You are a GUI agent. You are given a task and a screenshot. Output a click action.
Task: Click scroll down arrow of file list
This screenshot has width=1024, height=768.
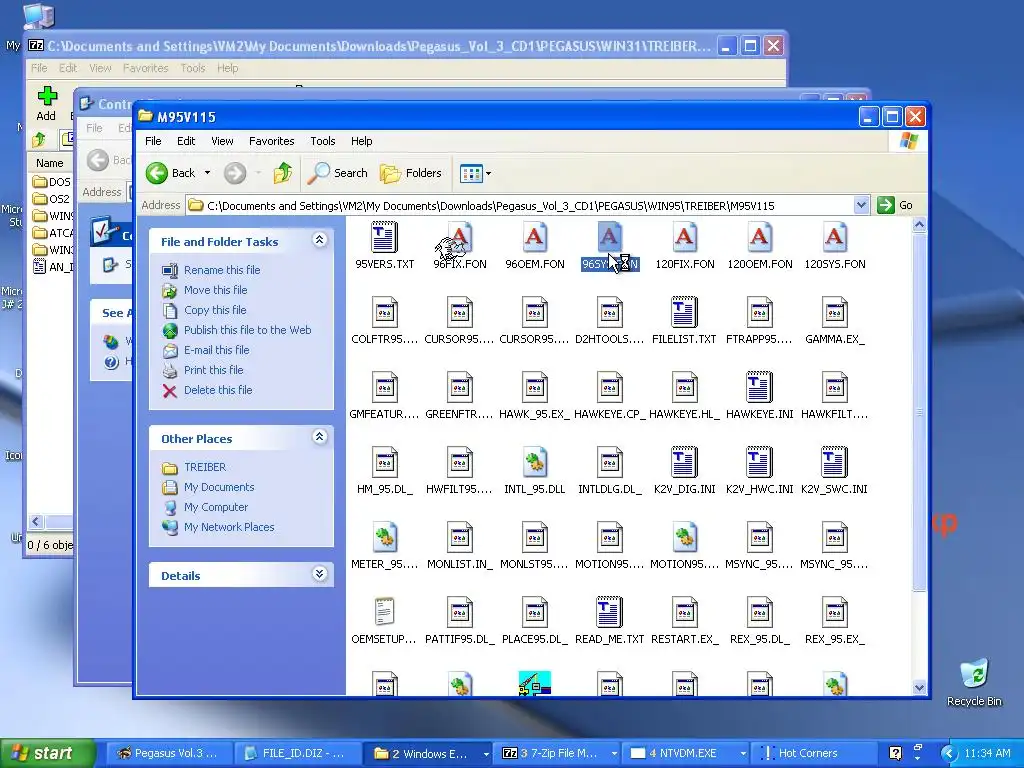(x=919, y=687)
